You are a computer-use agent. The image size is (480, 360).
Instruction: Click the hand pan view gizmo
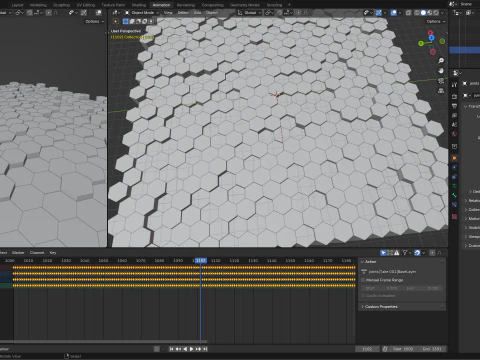441,71
